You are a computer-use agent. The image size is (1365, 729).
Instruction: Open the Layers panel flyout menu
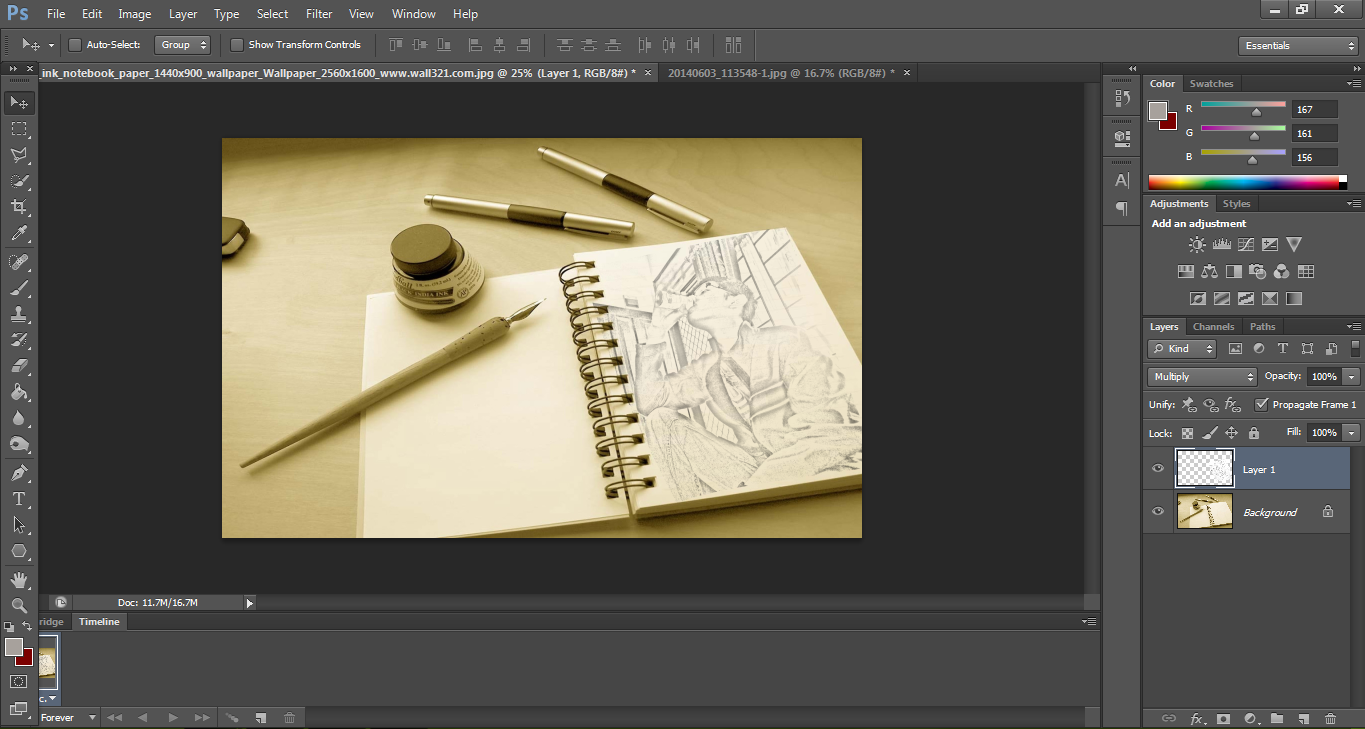tap(1353, 327)
